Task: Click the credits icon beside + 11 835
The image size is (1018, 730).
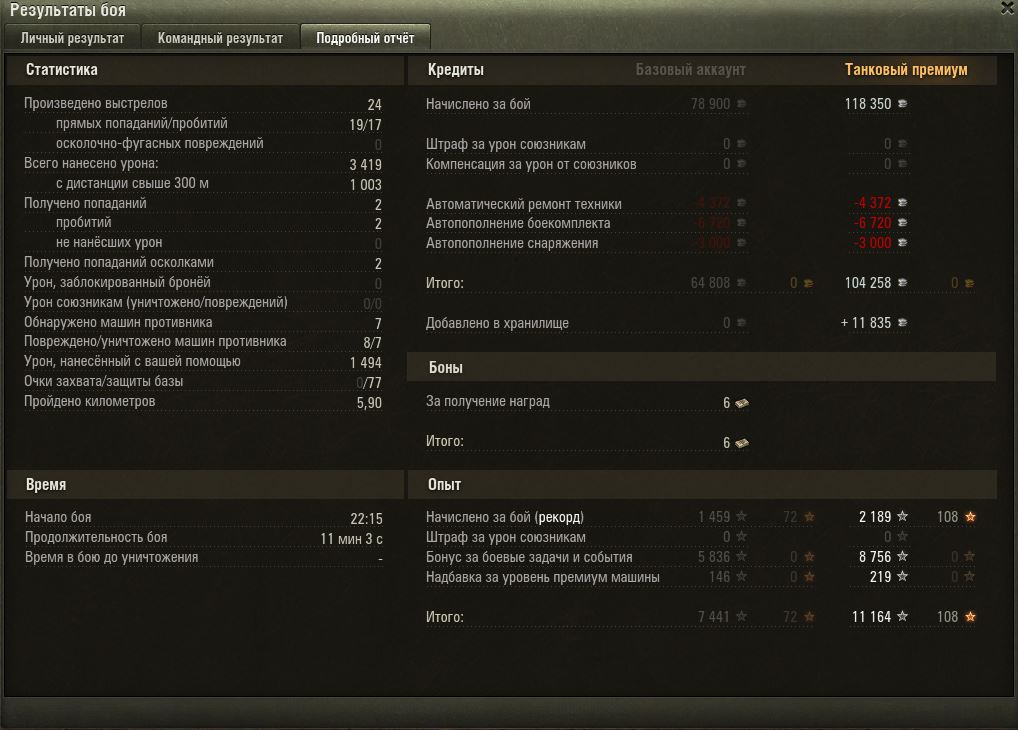Action: tap(902, 323)
